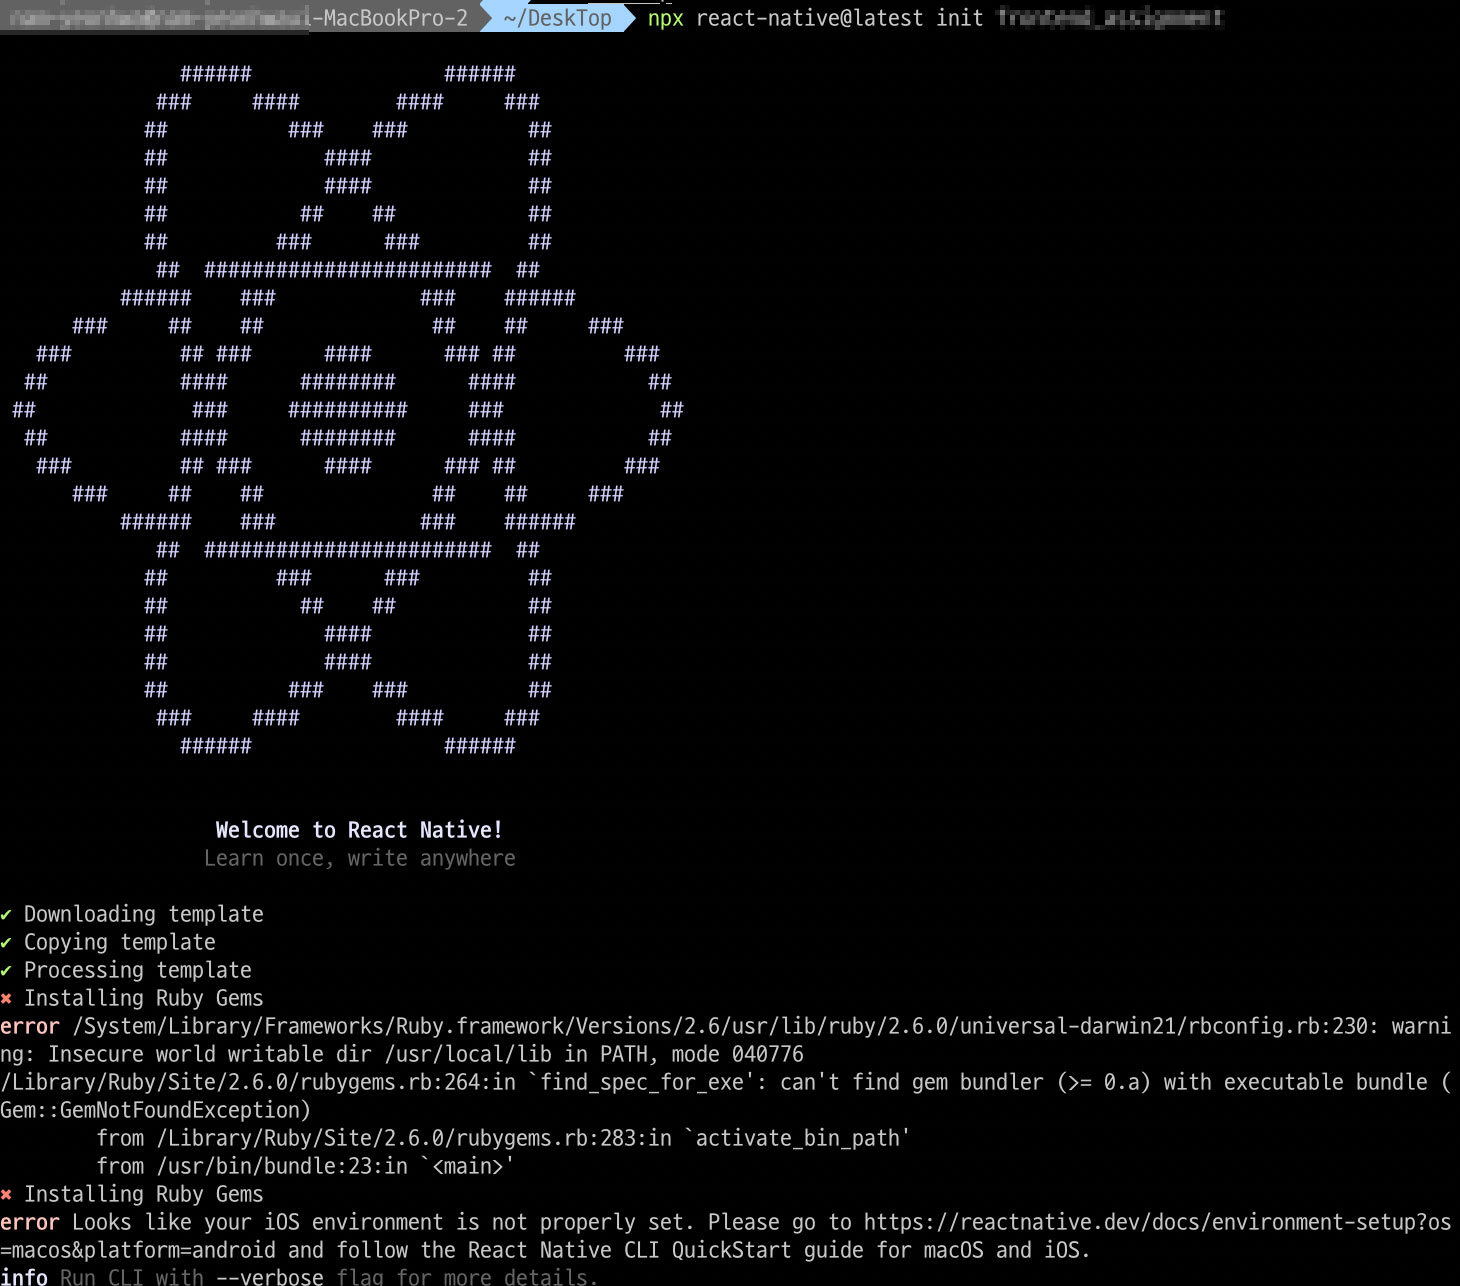The height and width of the screenshot is (1286, 1460).
Task: Click the "-MacBookPro-2" hostname text
Action: click(x=390, y=18)
